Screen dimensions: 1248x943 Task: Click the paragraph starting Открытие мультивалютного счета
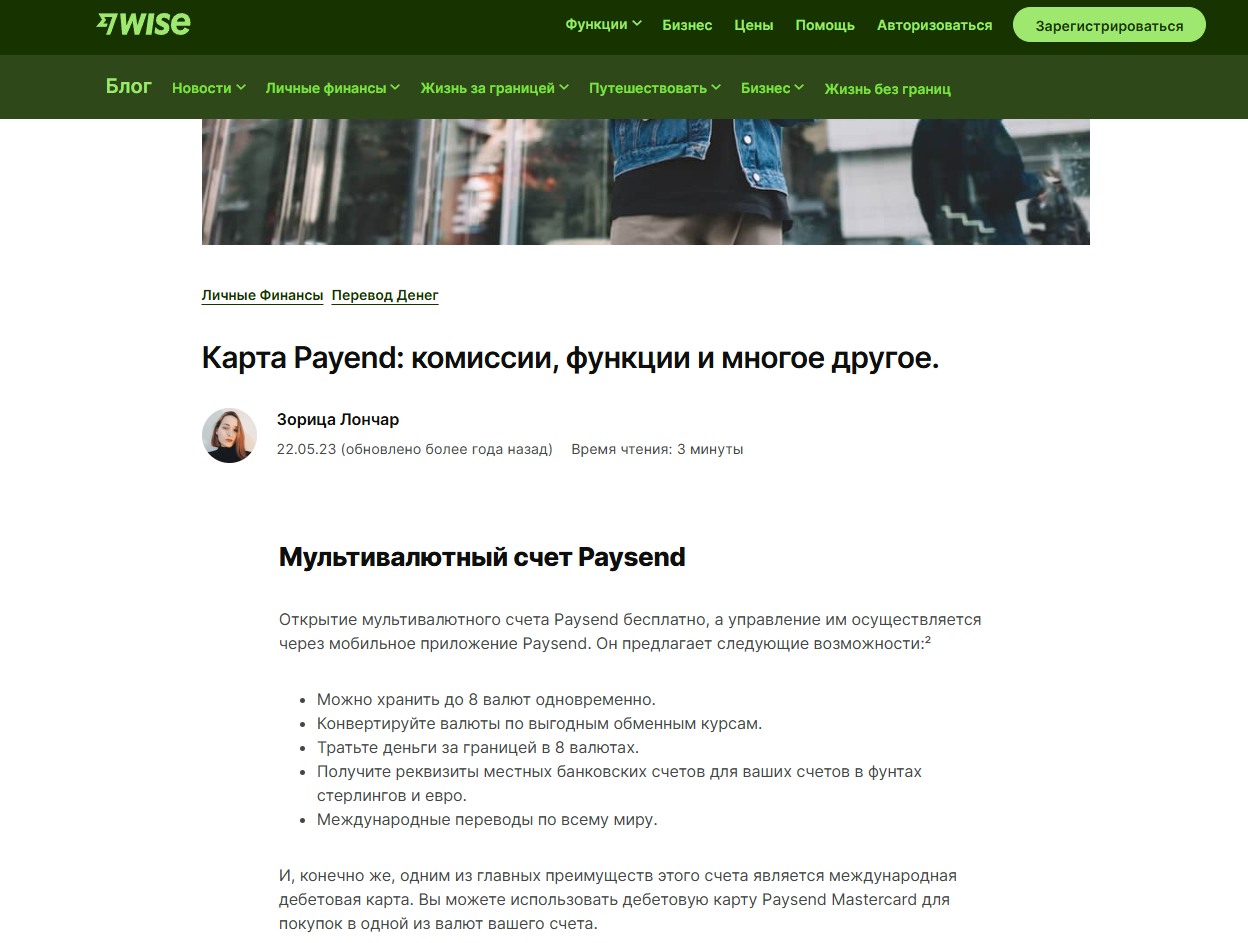click(630, 632)
